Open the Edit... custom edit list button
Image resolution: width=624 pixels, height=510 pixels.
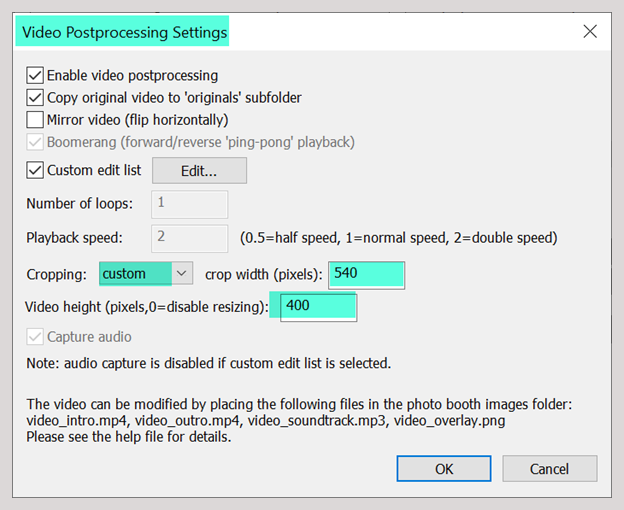tap(199, 171)
